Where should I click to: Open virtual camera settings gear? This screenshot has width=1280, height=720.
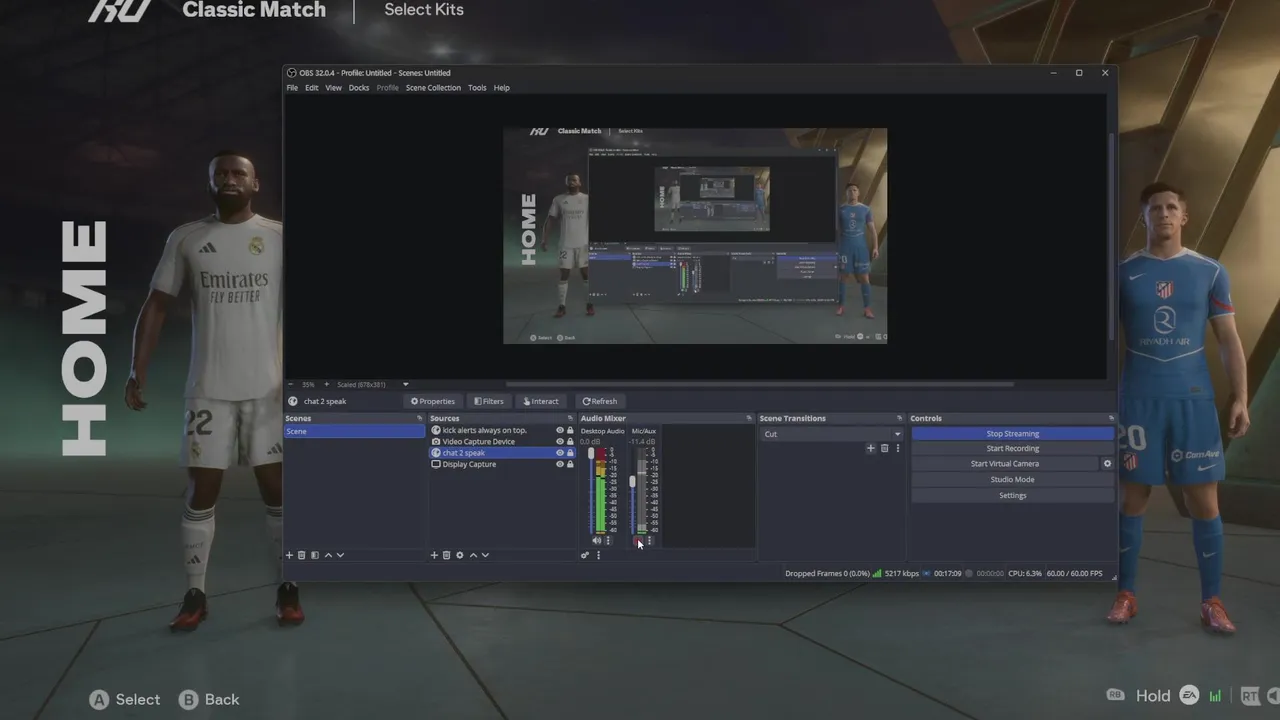[x=1107, y=464]
